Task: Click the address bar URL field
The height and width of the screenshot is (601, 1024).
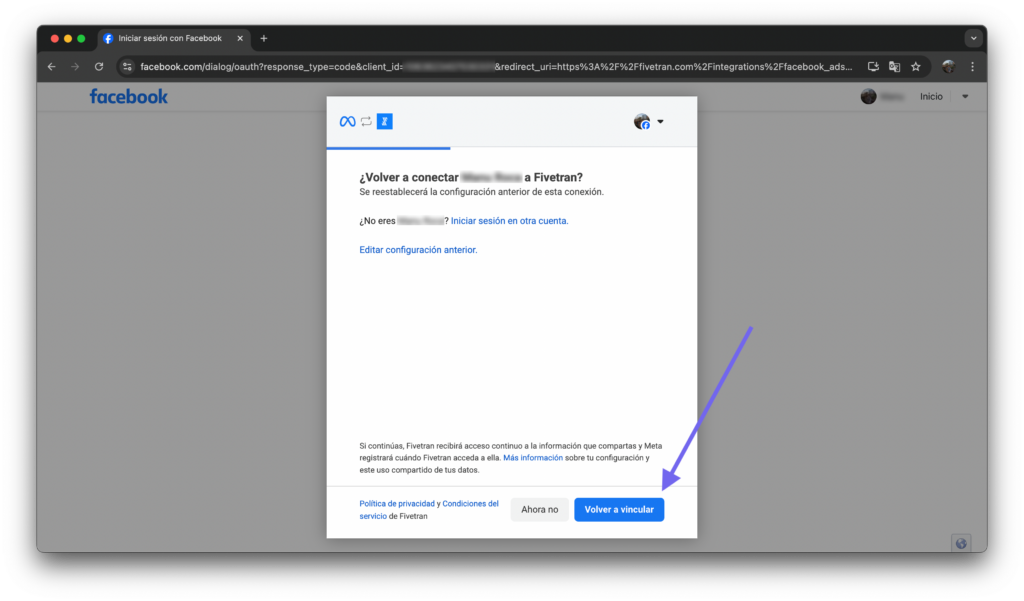Action: click(x=496, y=67)
